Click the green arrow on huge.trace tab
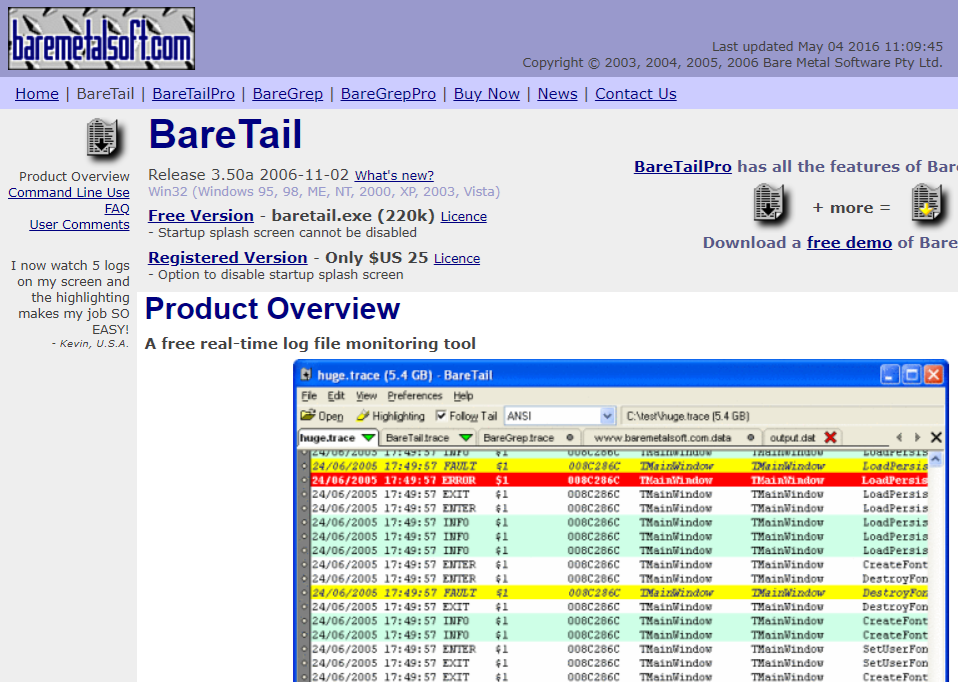Viewport: 958px width, 682px height. coord(368,438)
